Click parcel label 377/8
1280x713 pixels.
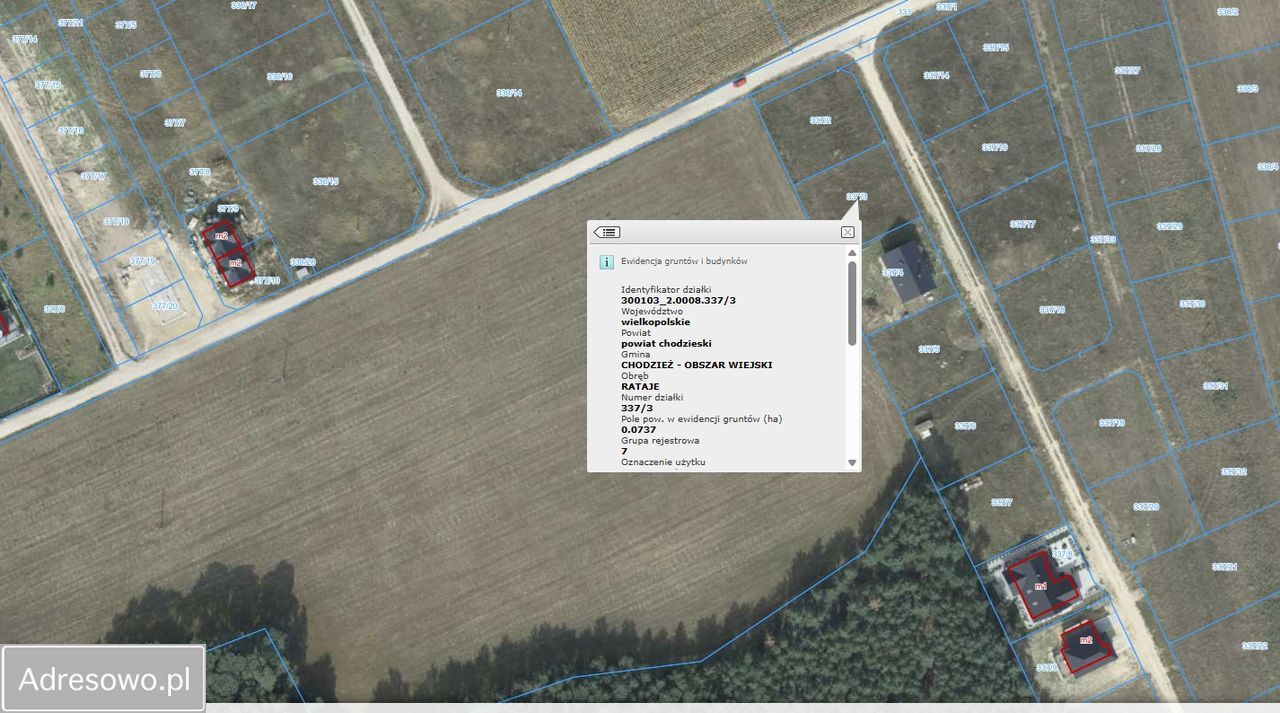tap(199, 172)
